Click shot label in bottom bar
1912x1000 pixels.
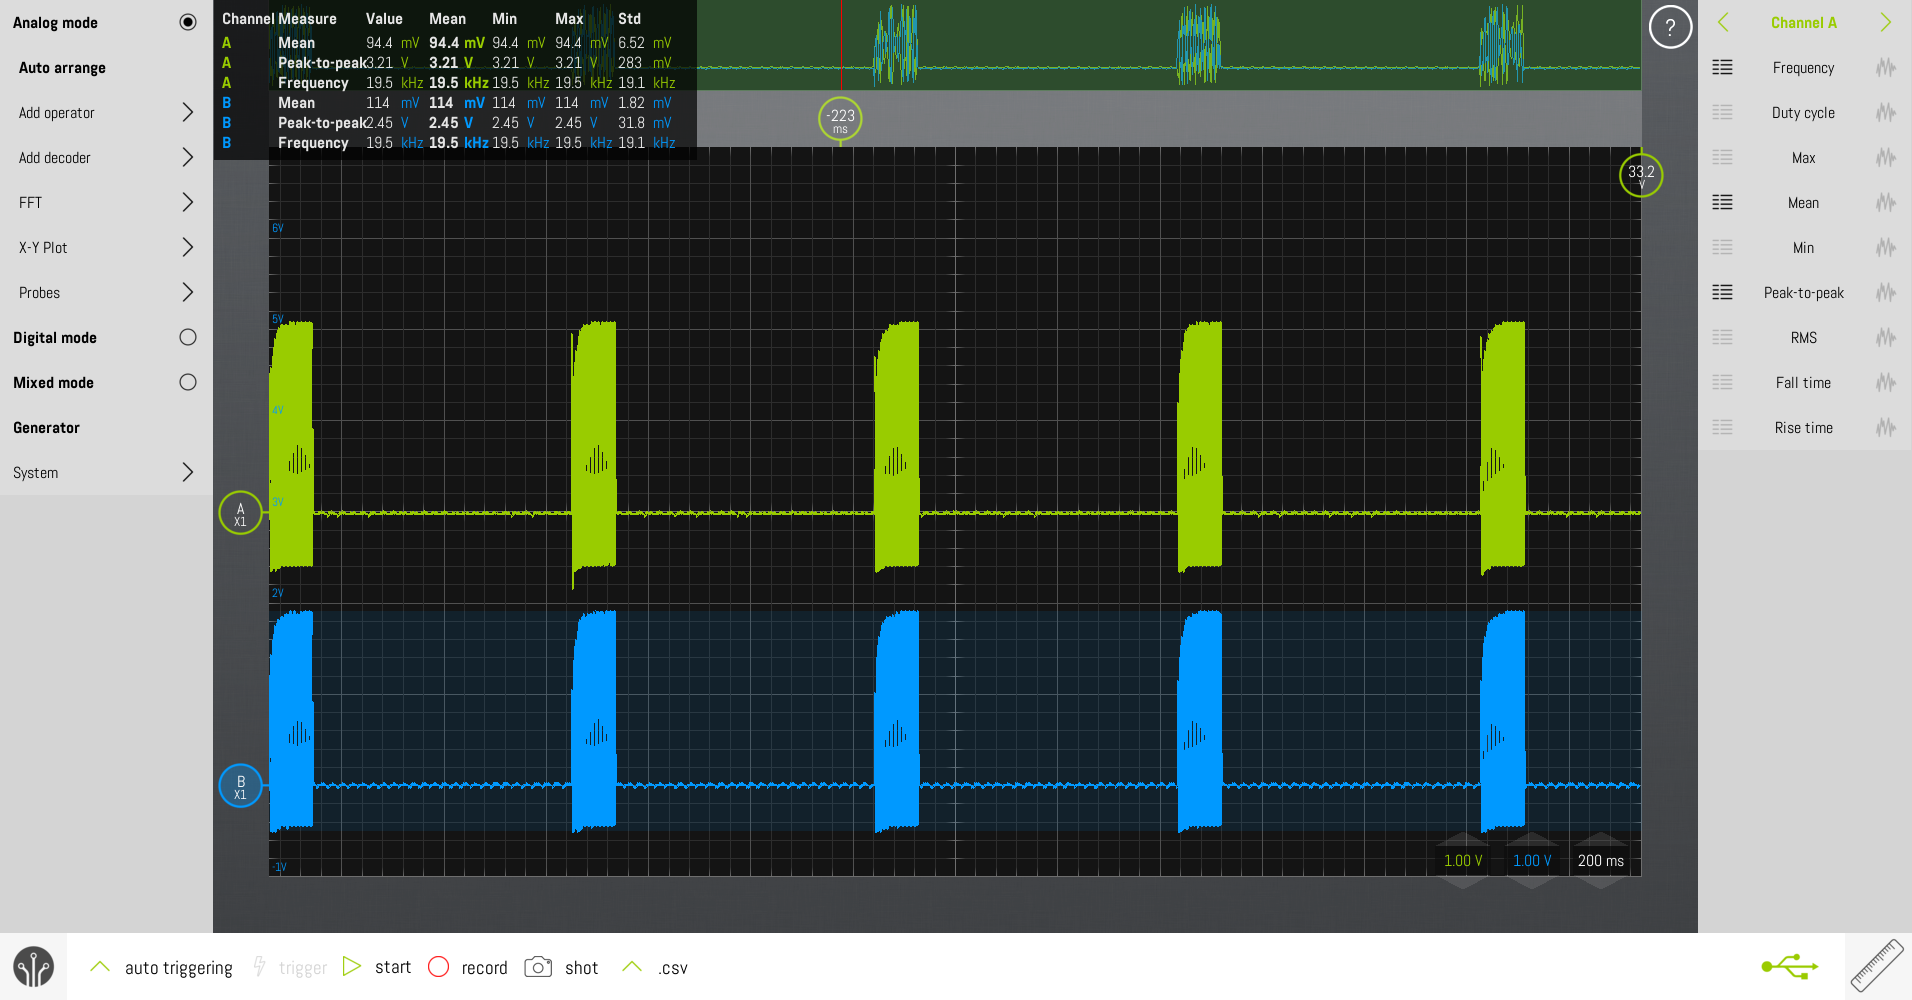click(581, 967)
